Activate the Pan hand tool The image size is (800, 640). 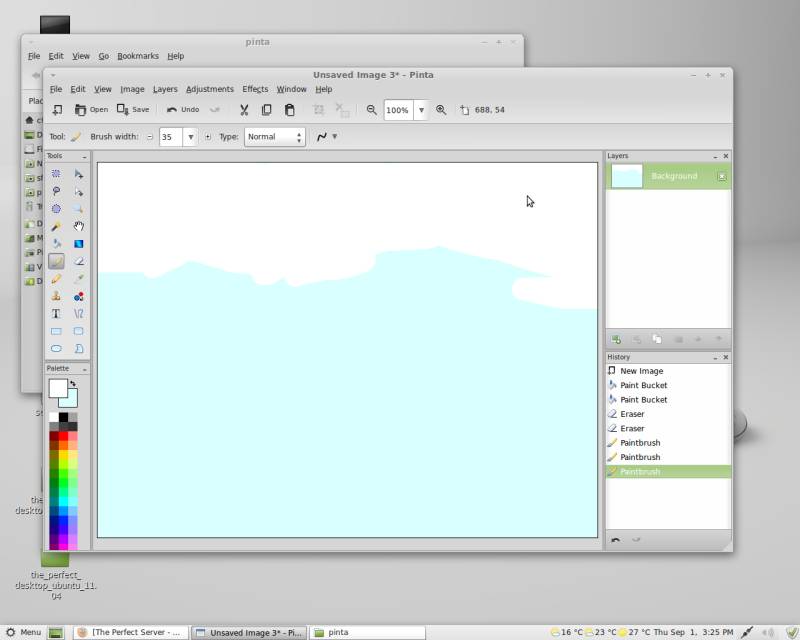point(78,226)
